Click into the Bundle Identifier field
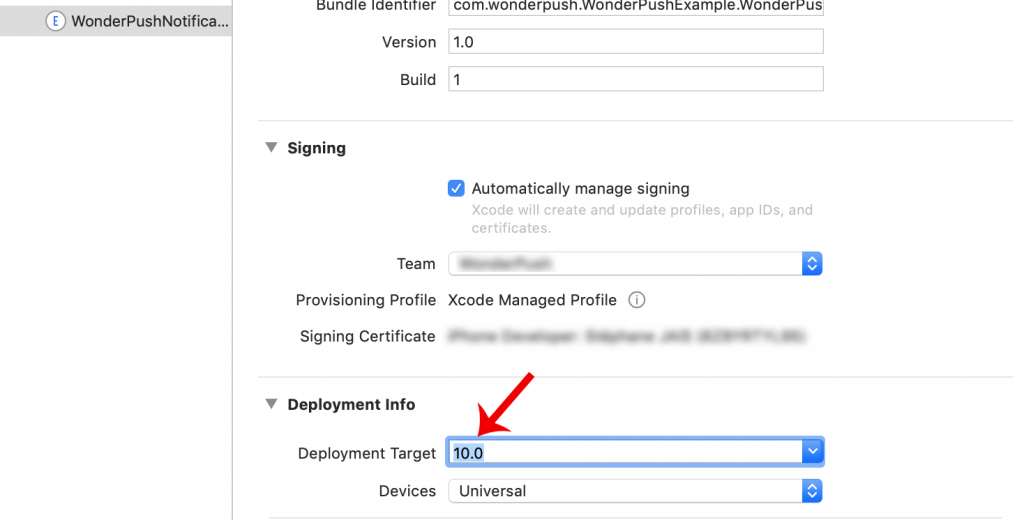Screen dimensions: 1024x520 pyautogui.click(x=635, y=6)
